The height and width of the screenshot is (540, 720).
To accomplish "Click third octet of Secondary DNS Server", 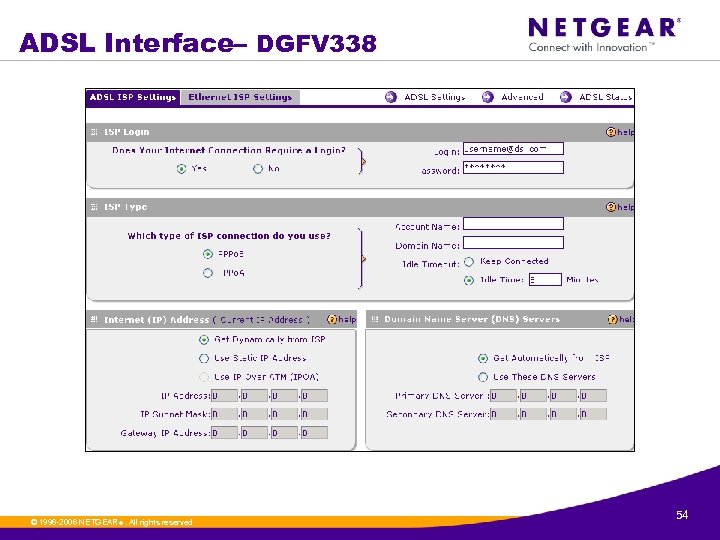I will click(563, 414).
